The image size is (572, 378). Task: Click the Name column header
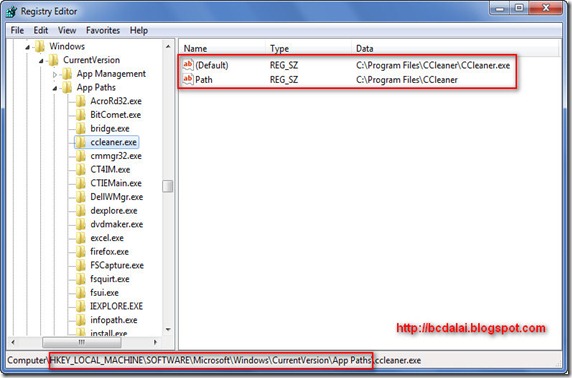[223, 49]
